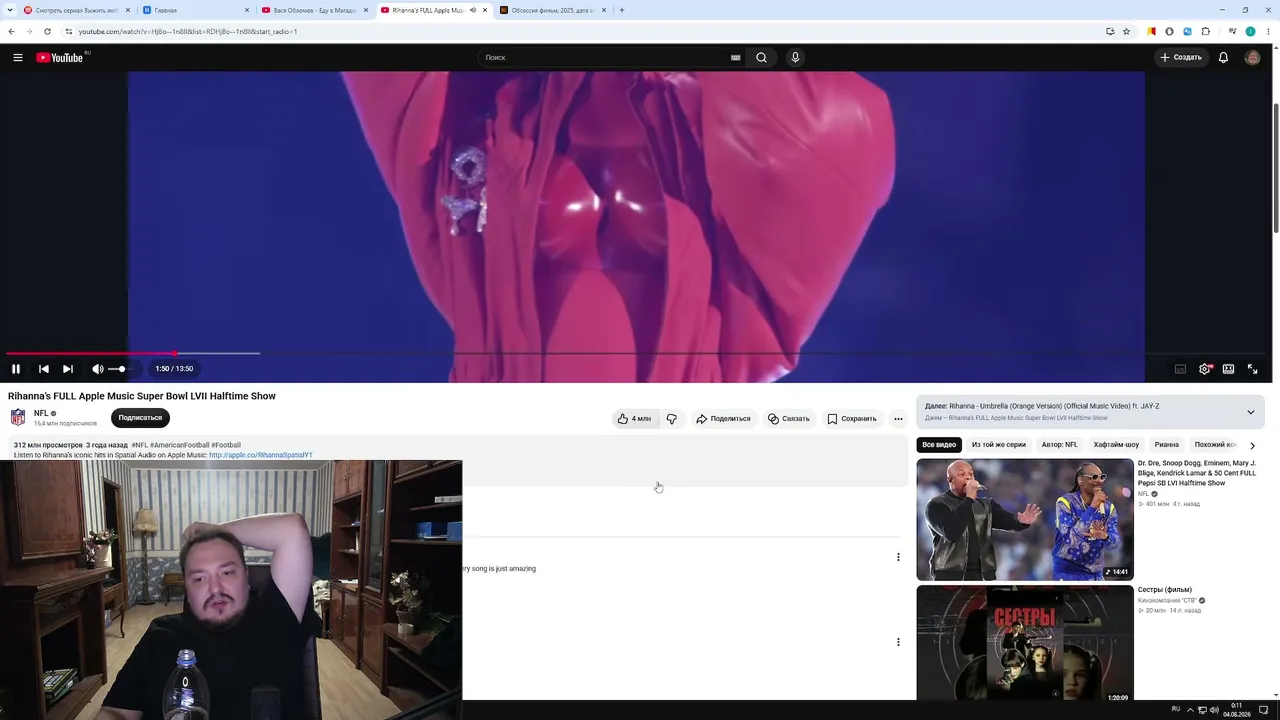Open YouTube notifications bell
Viewport: 1280px width, 720px height.
point(1223,57)
